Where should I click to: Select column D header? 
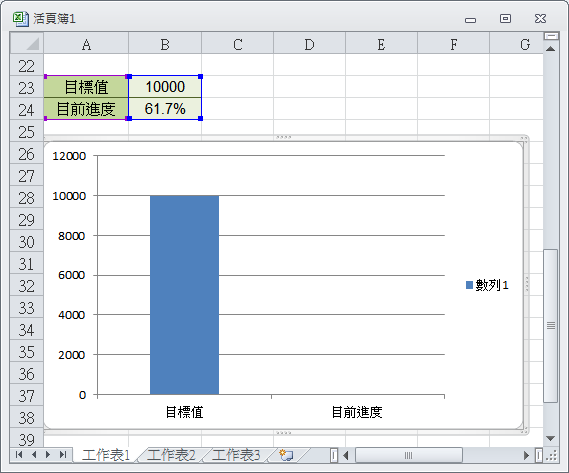point(309,44)
